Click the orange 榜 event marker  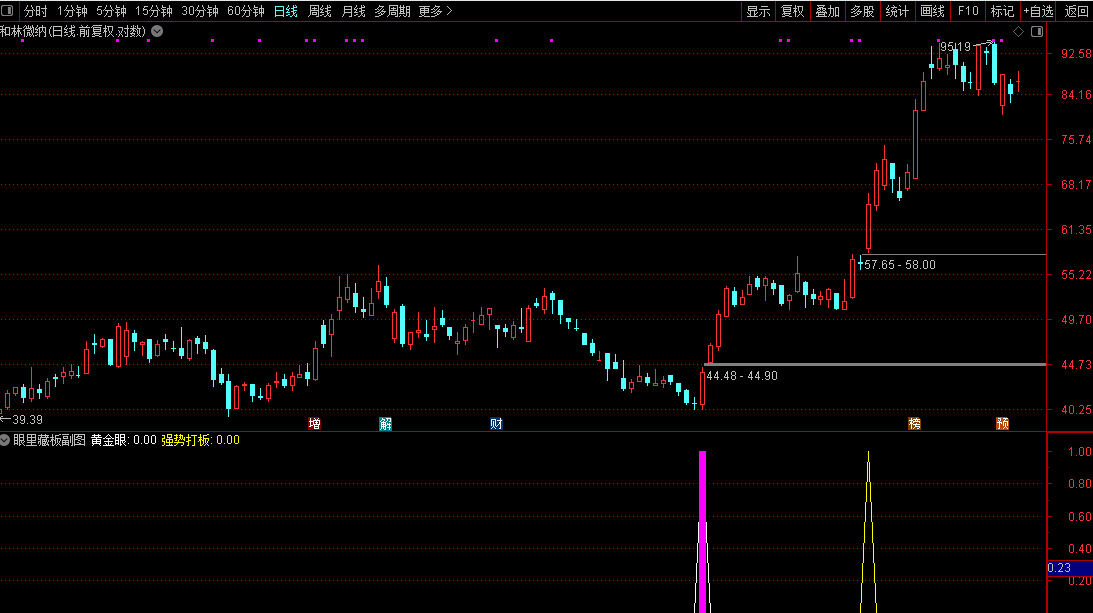tap(915, 423)
